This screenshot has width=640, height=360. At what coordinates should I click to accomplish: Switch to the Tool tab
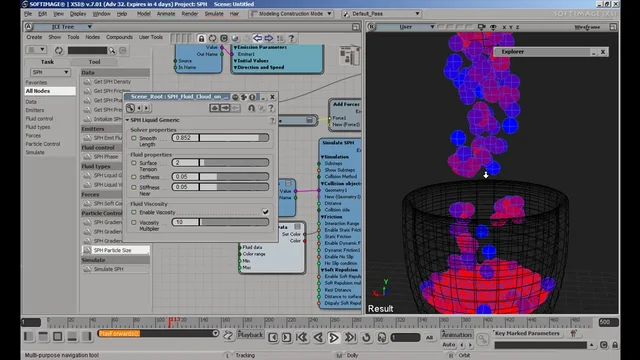[x=94, y=62]
